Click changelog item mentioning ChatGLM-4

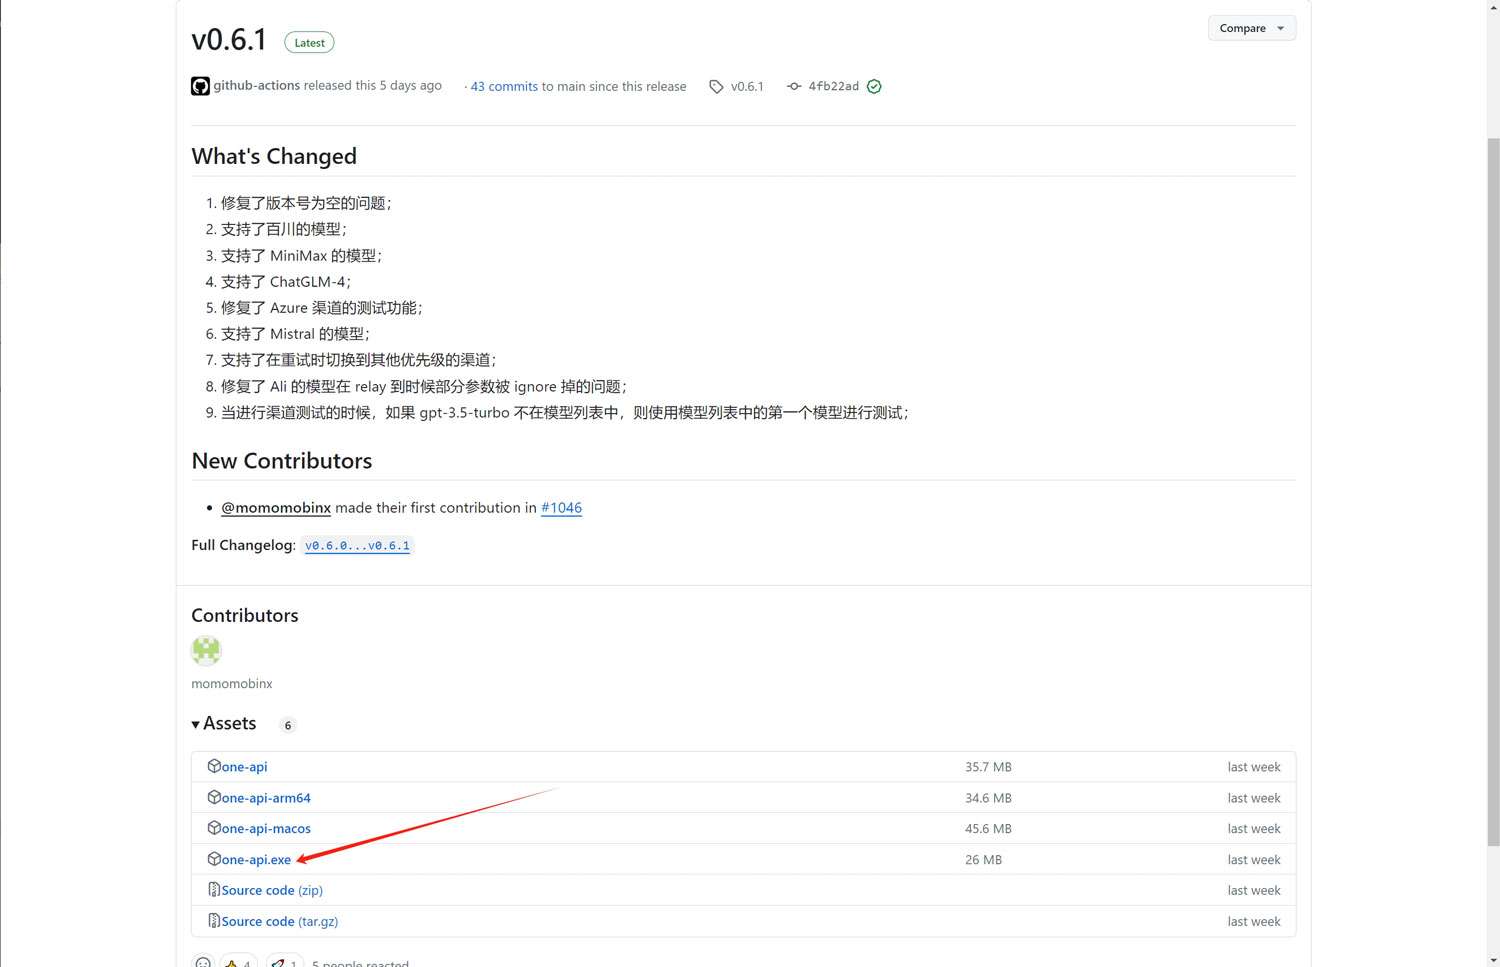click(286, 282)
